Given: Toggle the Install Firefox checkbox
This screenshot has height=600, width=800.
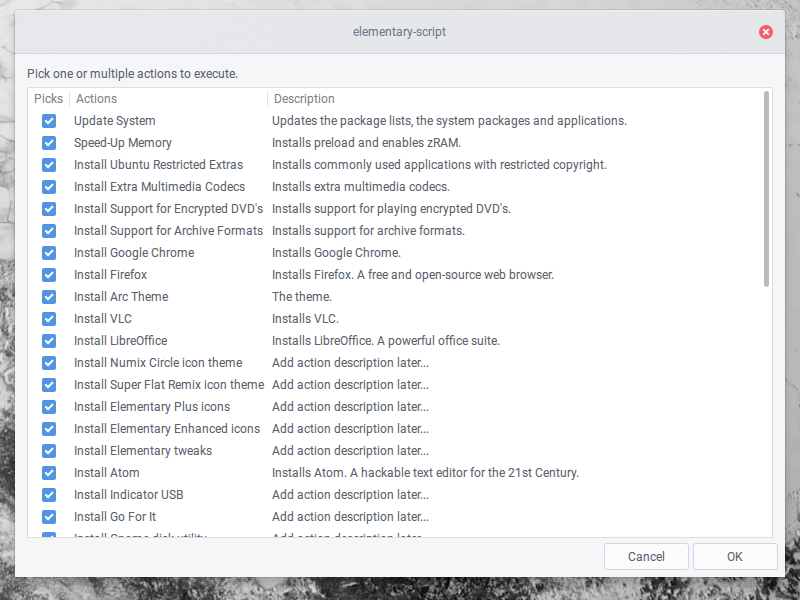Looking at the screenshot, I should pyautogui.click(x=49, y=274).
